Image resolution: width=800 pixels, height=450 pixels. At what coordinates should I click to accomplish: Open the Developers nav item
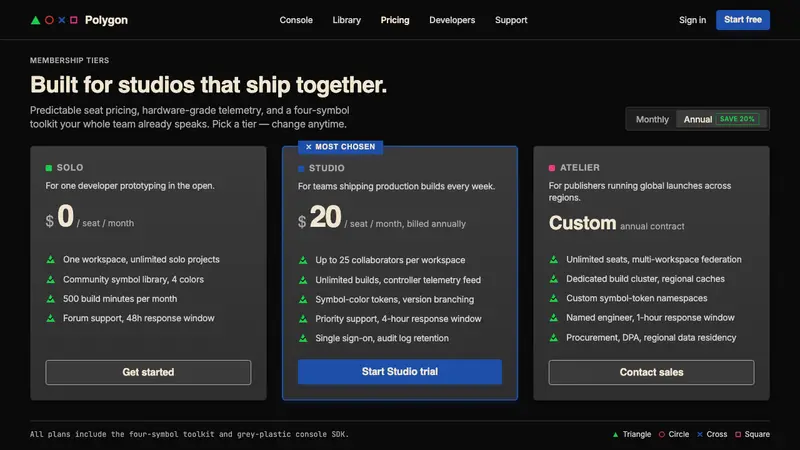pos(452,20)
